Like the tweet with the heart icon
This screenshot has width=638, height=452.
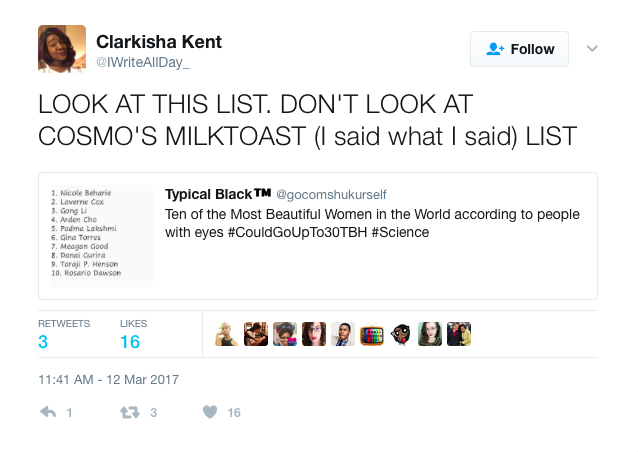coord(210,412)
